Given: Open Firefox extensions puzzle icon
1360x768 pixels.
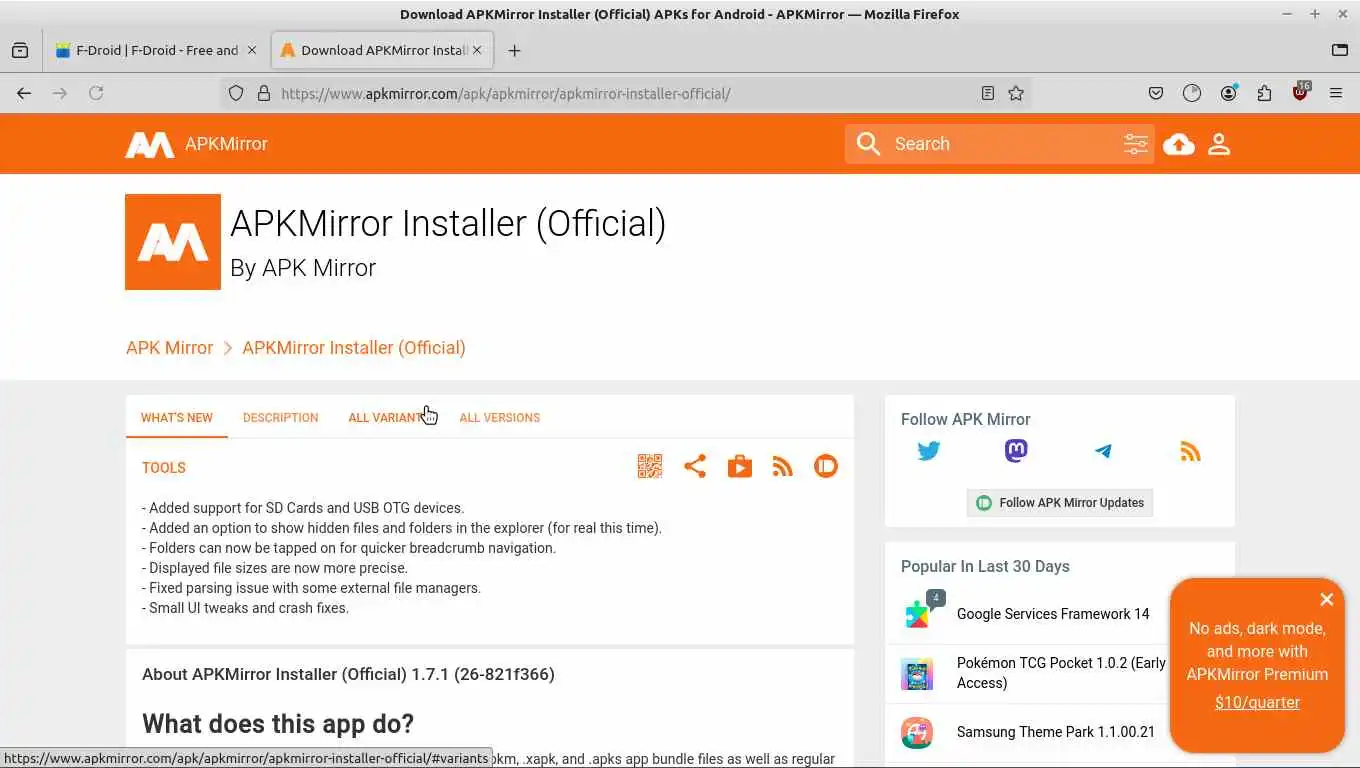Looking at the screenshot, I should 1264,93.
